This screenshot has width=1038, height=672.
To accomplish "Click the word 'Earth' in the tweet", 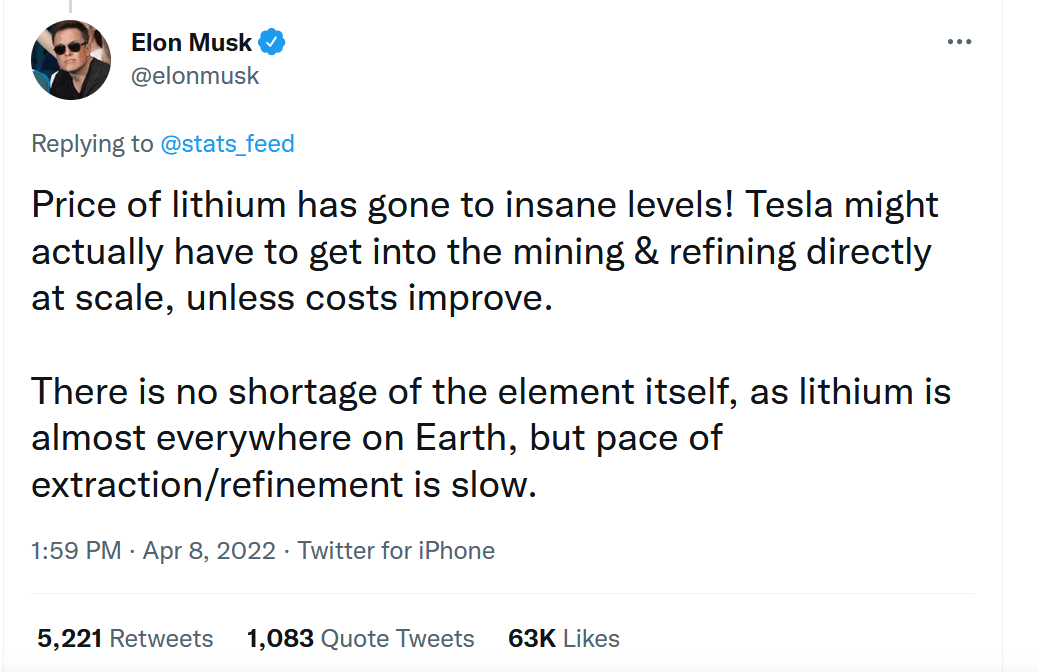I will (461, 438).
